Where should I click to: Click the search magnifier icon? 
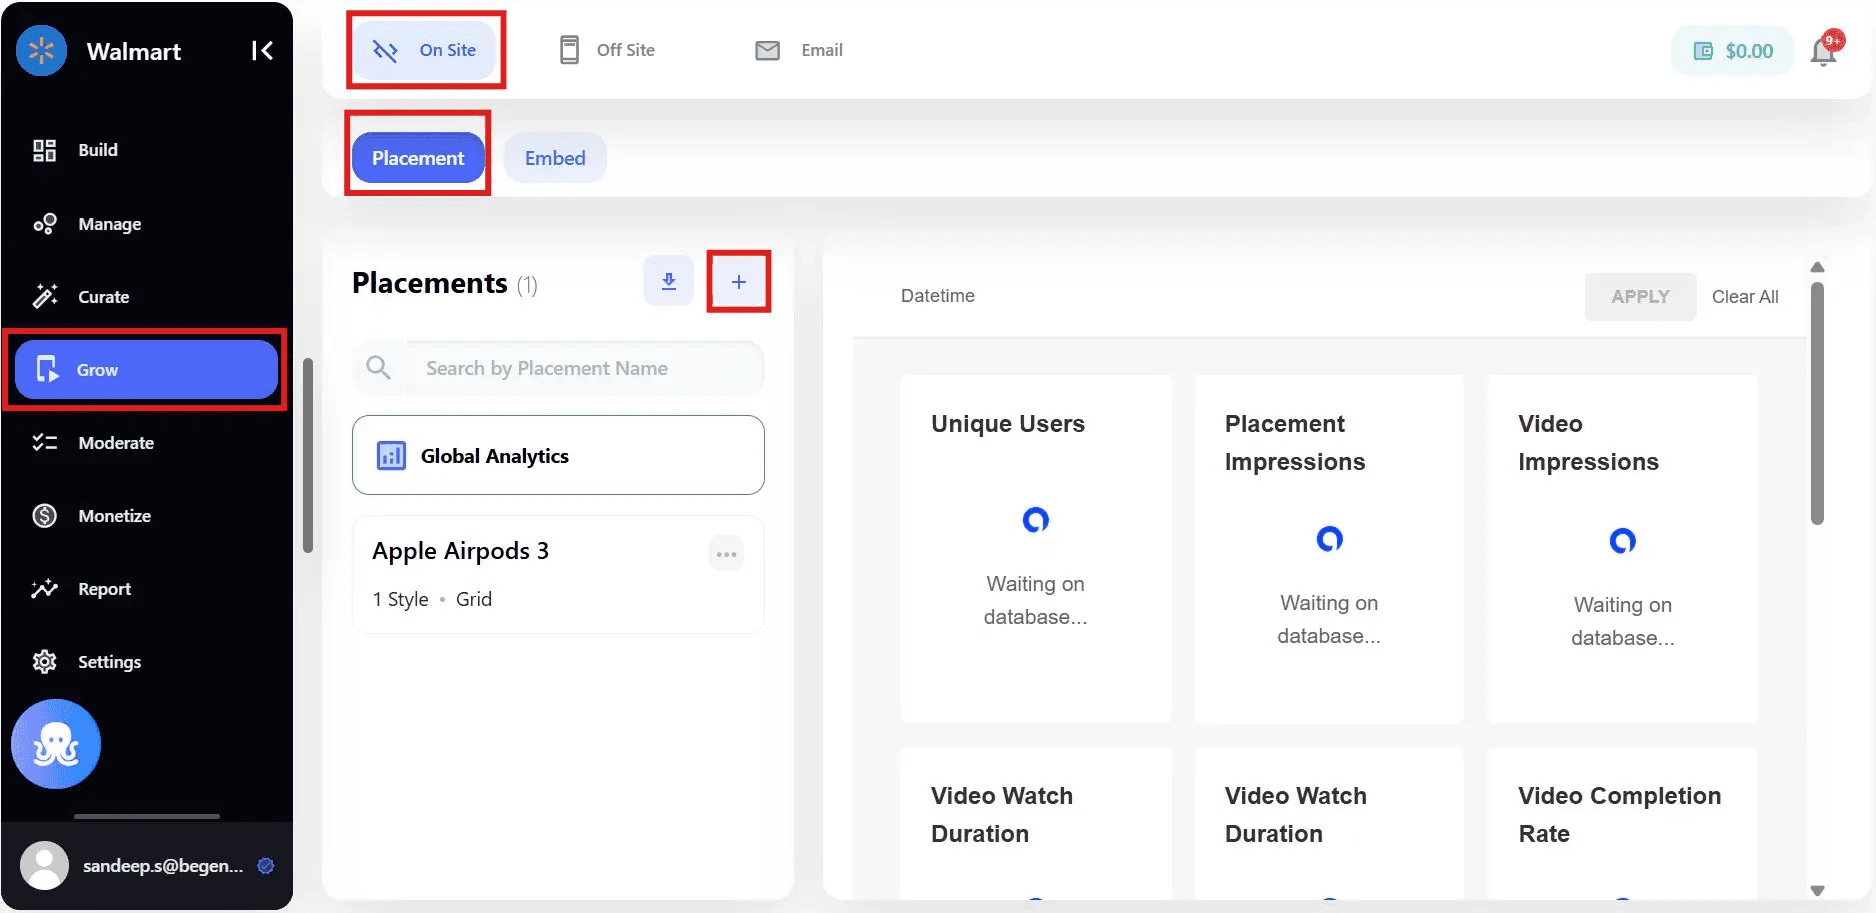(x=379, y=368)
